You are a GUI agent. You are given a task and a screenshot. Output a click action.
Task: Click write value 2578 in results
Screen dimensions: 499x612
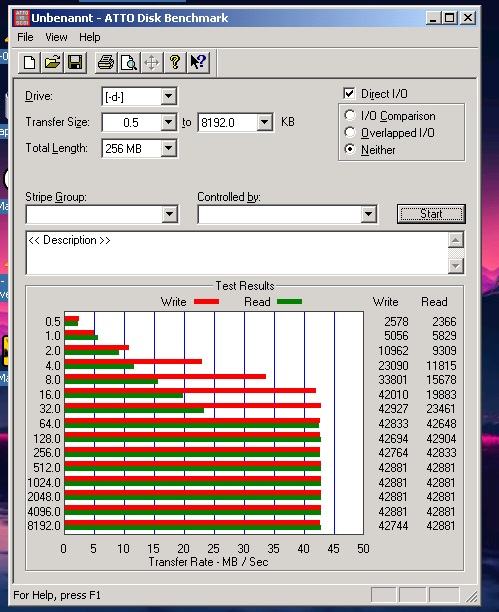click(x=396, y=322)
